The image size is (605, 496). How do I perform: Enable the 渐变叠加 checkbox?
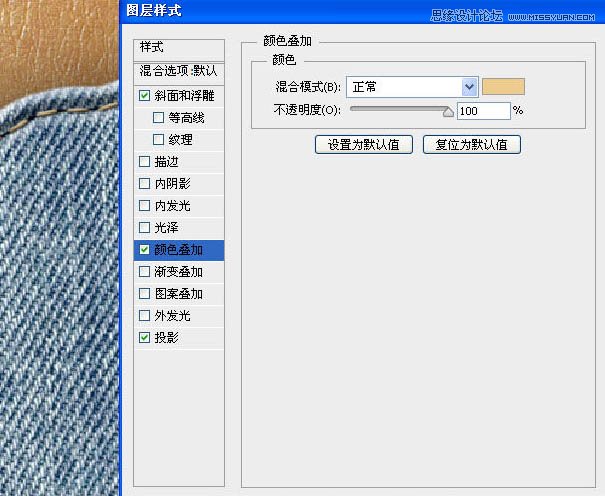[x=144, y=272]
